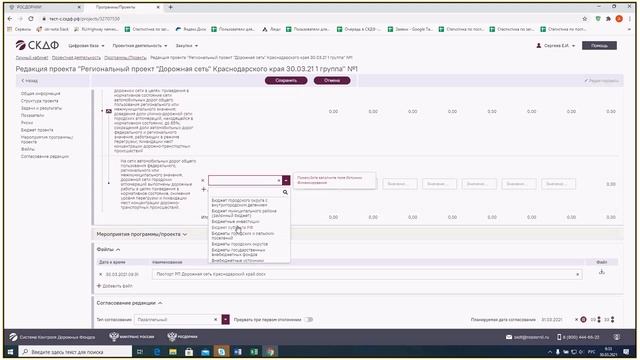Clear the Параллельный approval type value
640x360 pixels.
[x=216, y=320]
